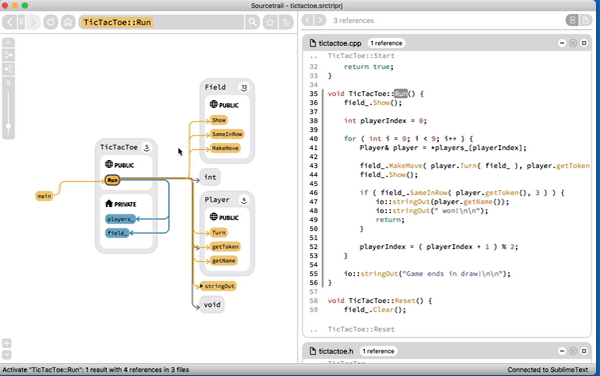Switch code view to snippet list mode
The height and width of the screenshot is (376, 600).
point(572,20)
